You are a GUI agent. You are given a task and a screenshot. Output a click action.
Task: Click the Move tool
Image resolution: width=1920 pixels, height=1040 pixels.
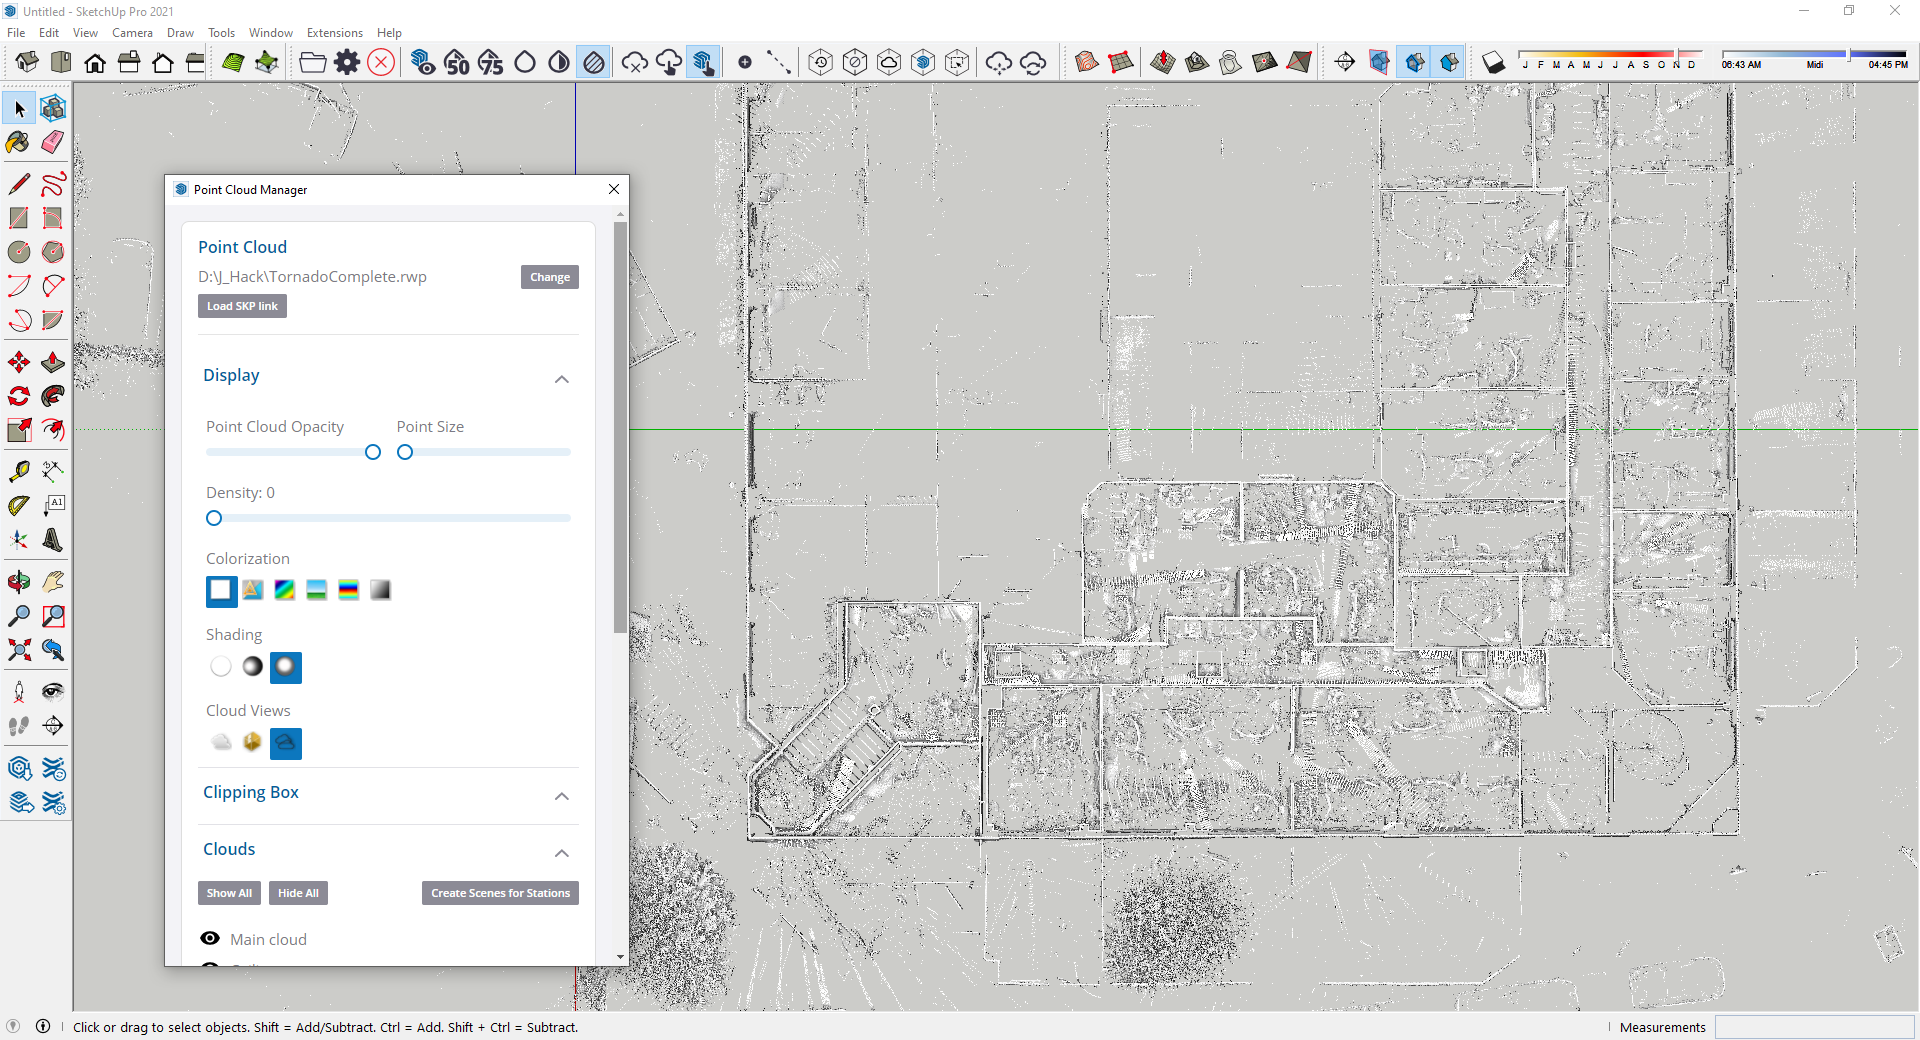(x=18, y=362)
